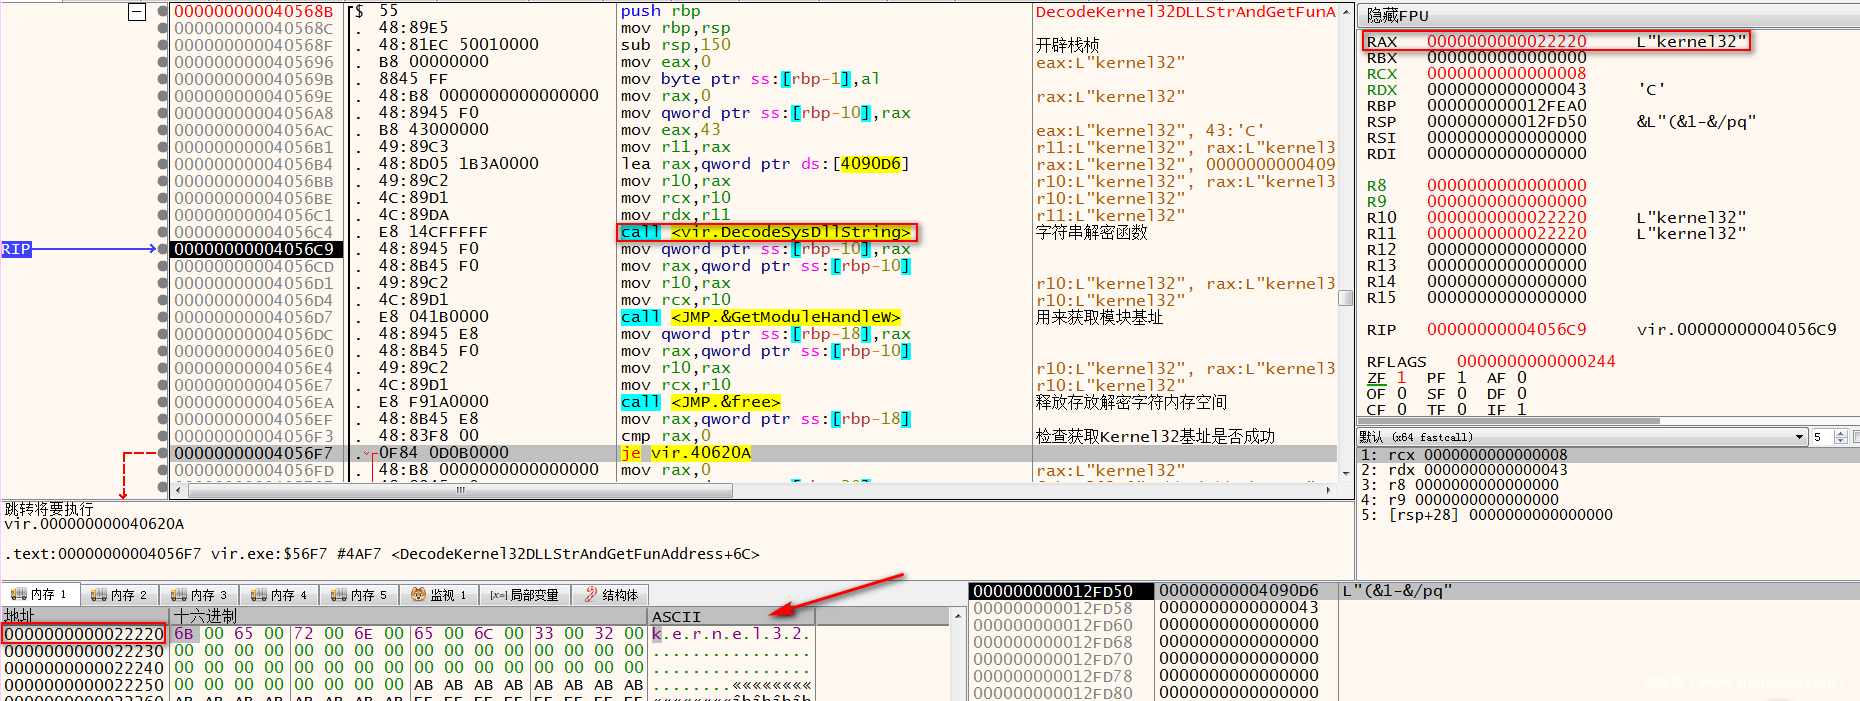Click the blue RIP marker label
This screenshot has height=701, width=1860.
(16, 249)
